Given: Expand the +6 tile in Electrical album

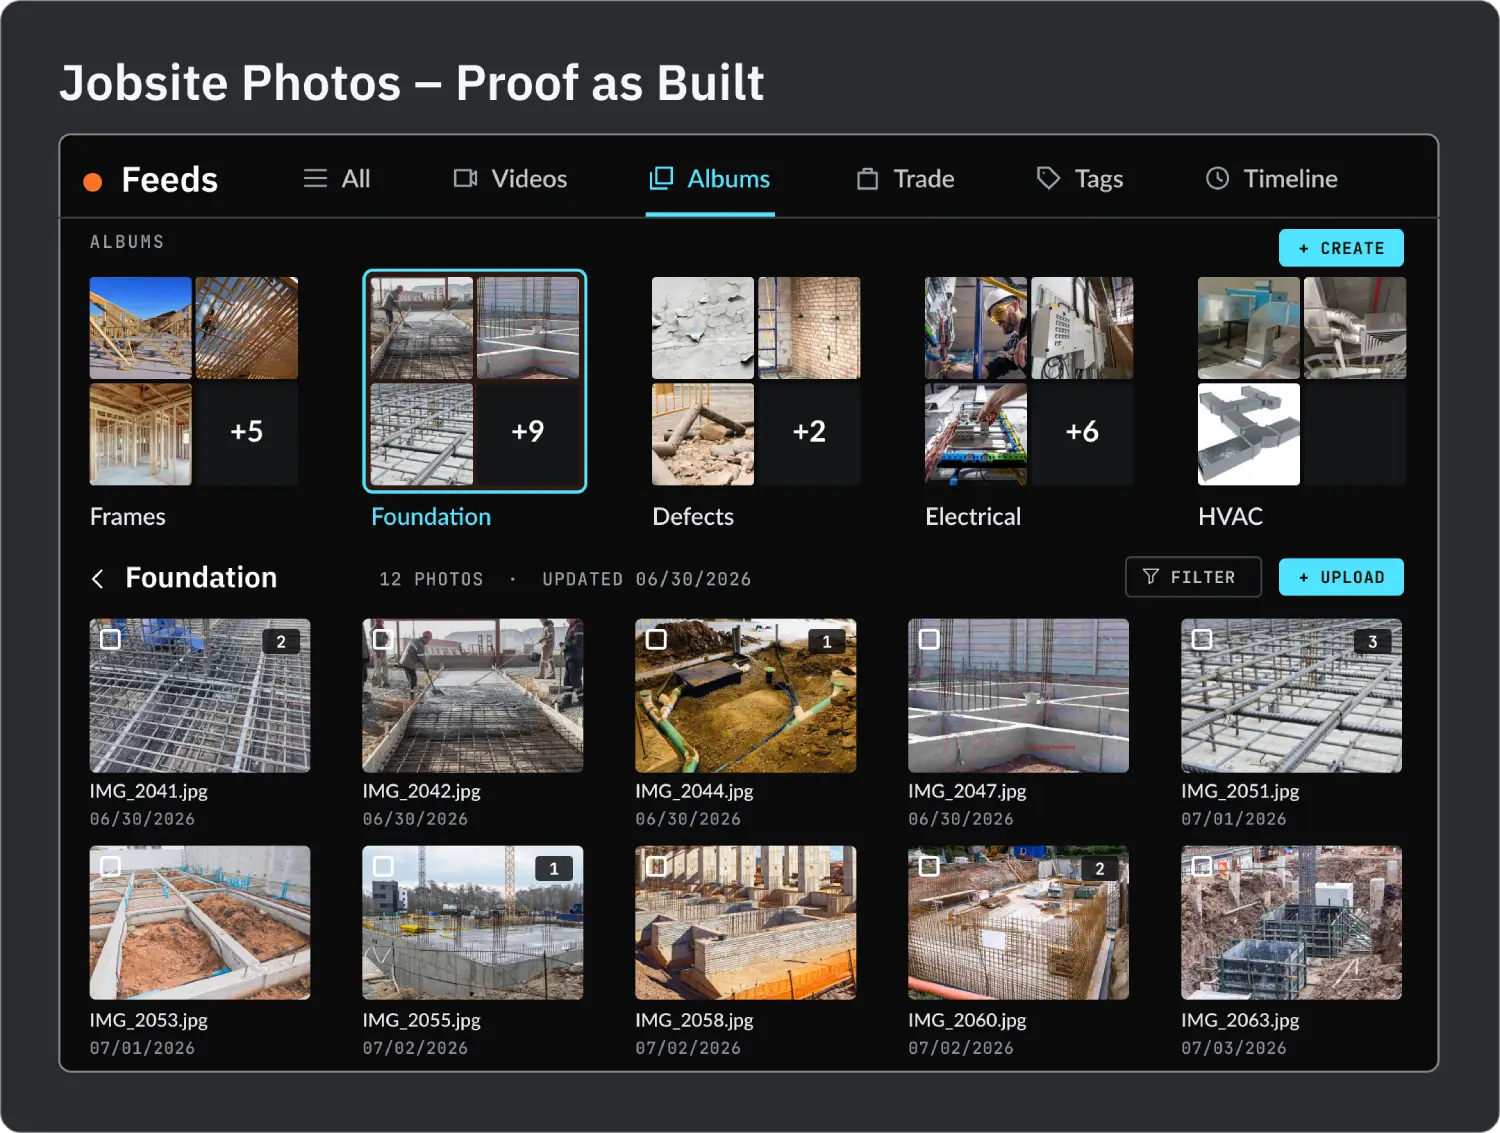Looking at the screenshot, I should pos(1082,434).
